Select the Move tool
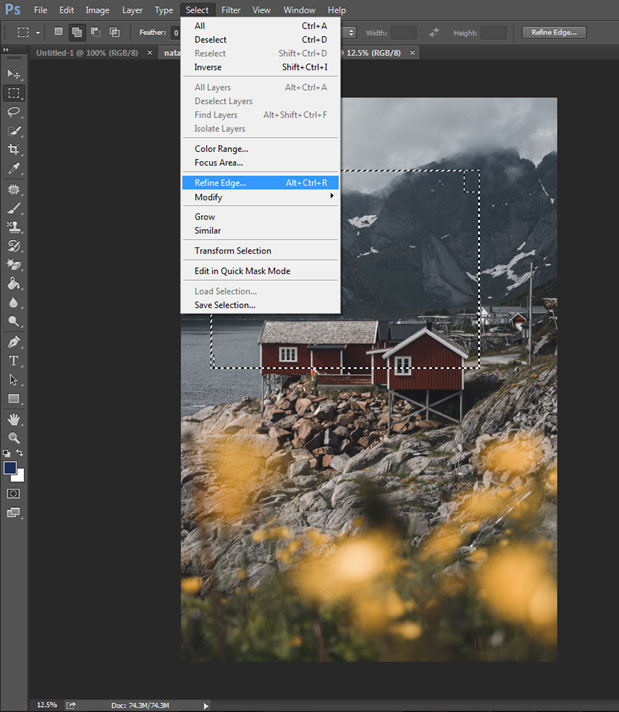Viewport: 619px width, 712px height. point(14,74)
